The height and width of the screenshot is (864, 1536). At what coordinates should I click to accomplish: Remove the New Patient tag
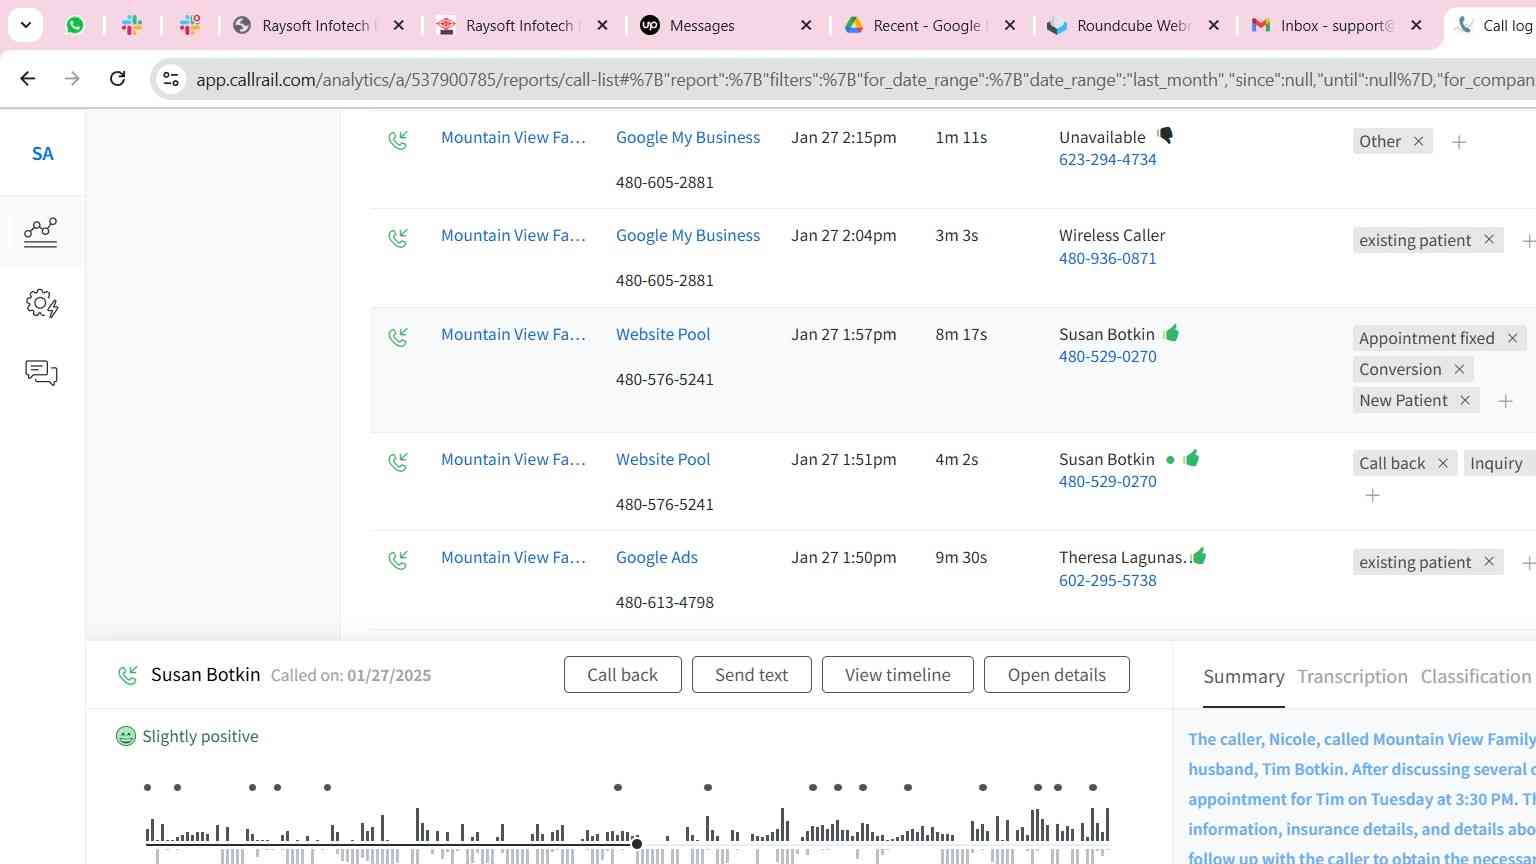[1465, 401]
